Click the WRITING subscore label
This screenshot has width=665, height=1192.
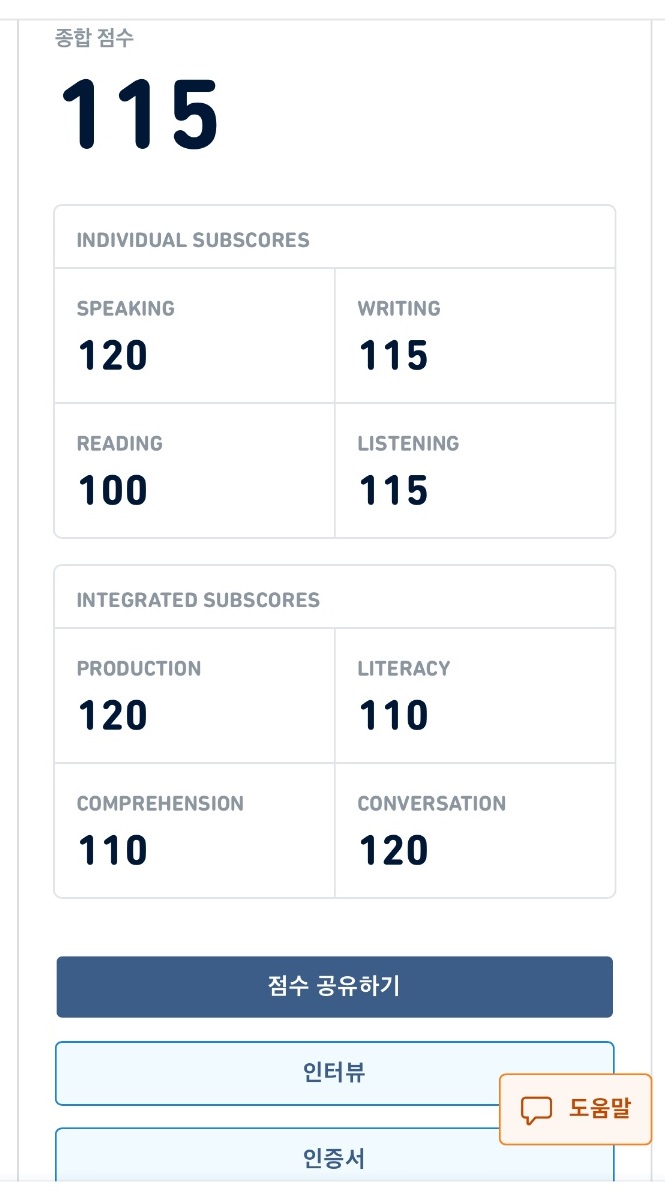(399, 308)
